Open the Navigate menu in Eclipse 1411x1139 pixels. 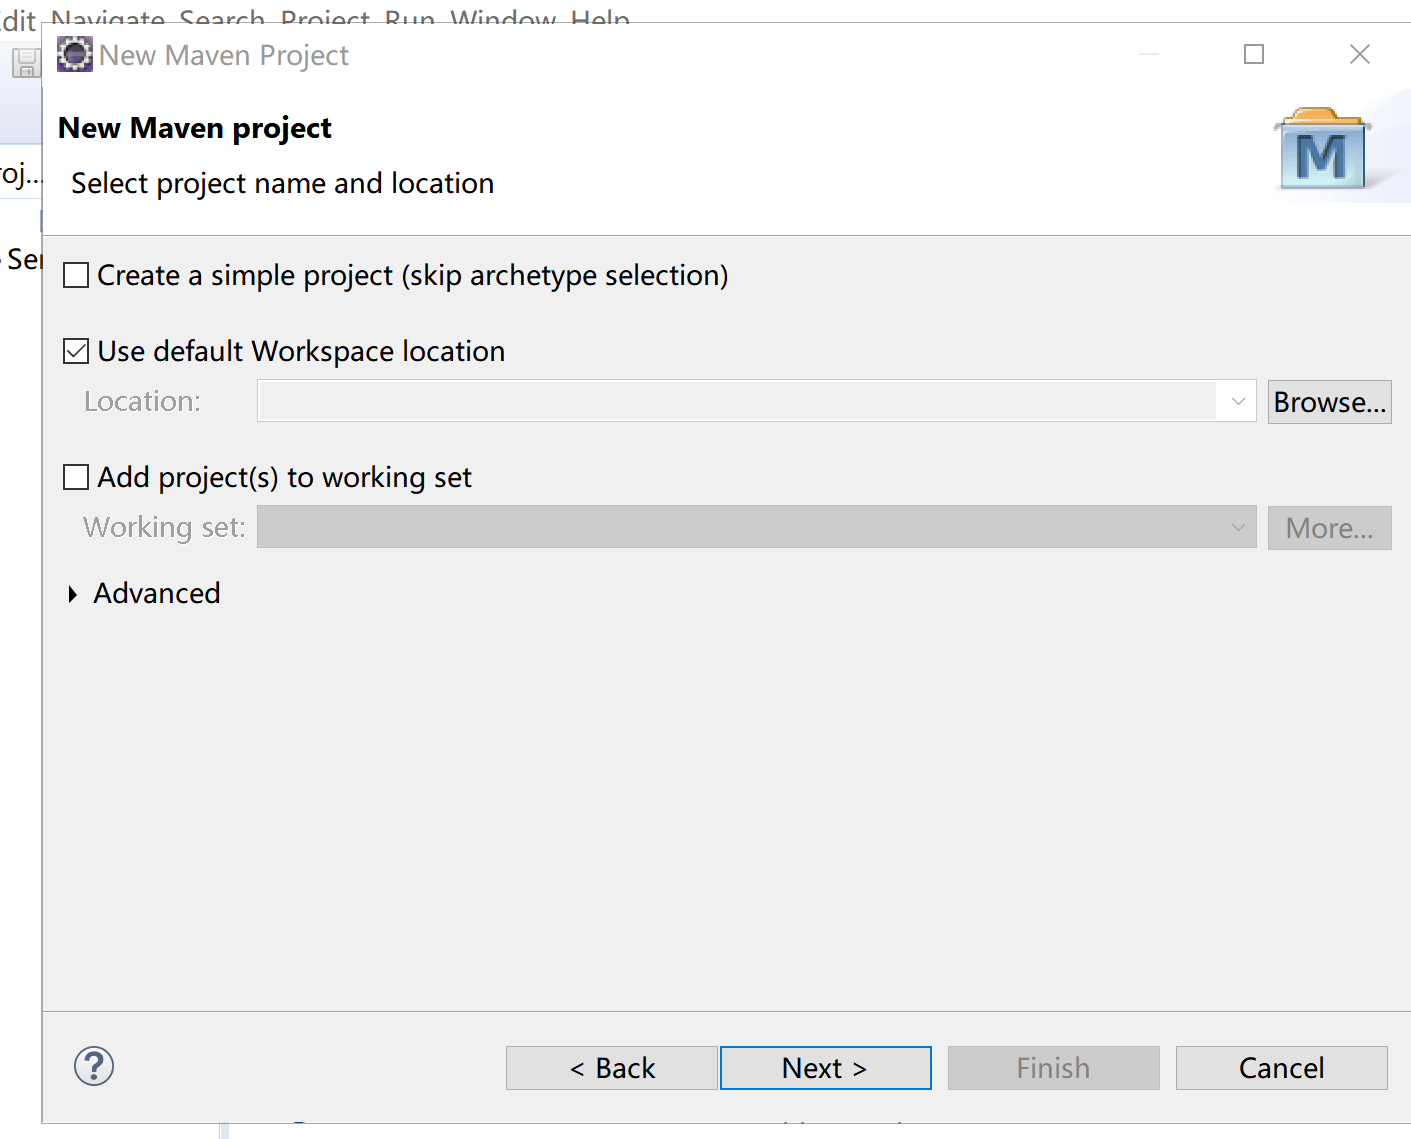point(108,18)
